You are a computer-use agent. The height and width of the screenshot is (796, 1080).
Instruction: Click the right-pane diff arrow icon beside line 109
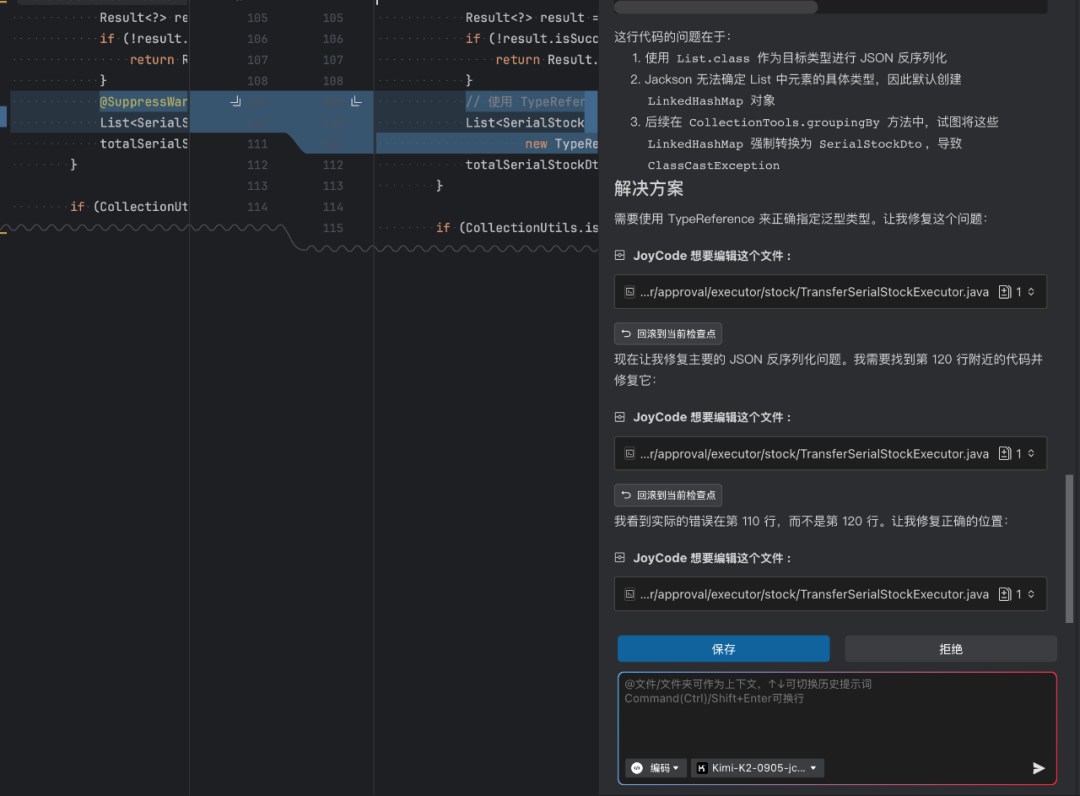356,101
